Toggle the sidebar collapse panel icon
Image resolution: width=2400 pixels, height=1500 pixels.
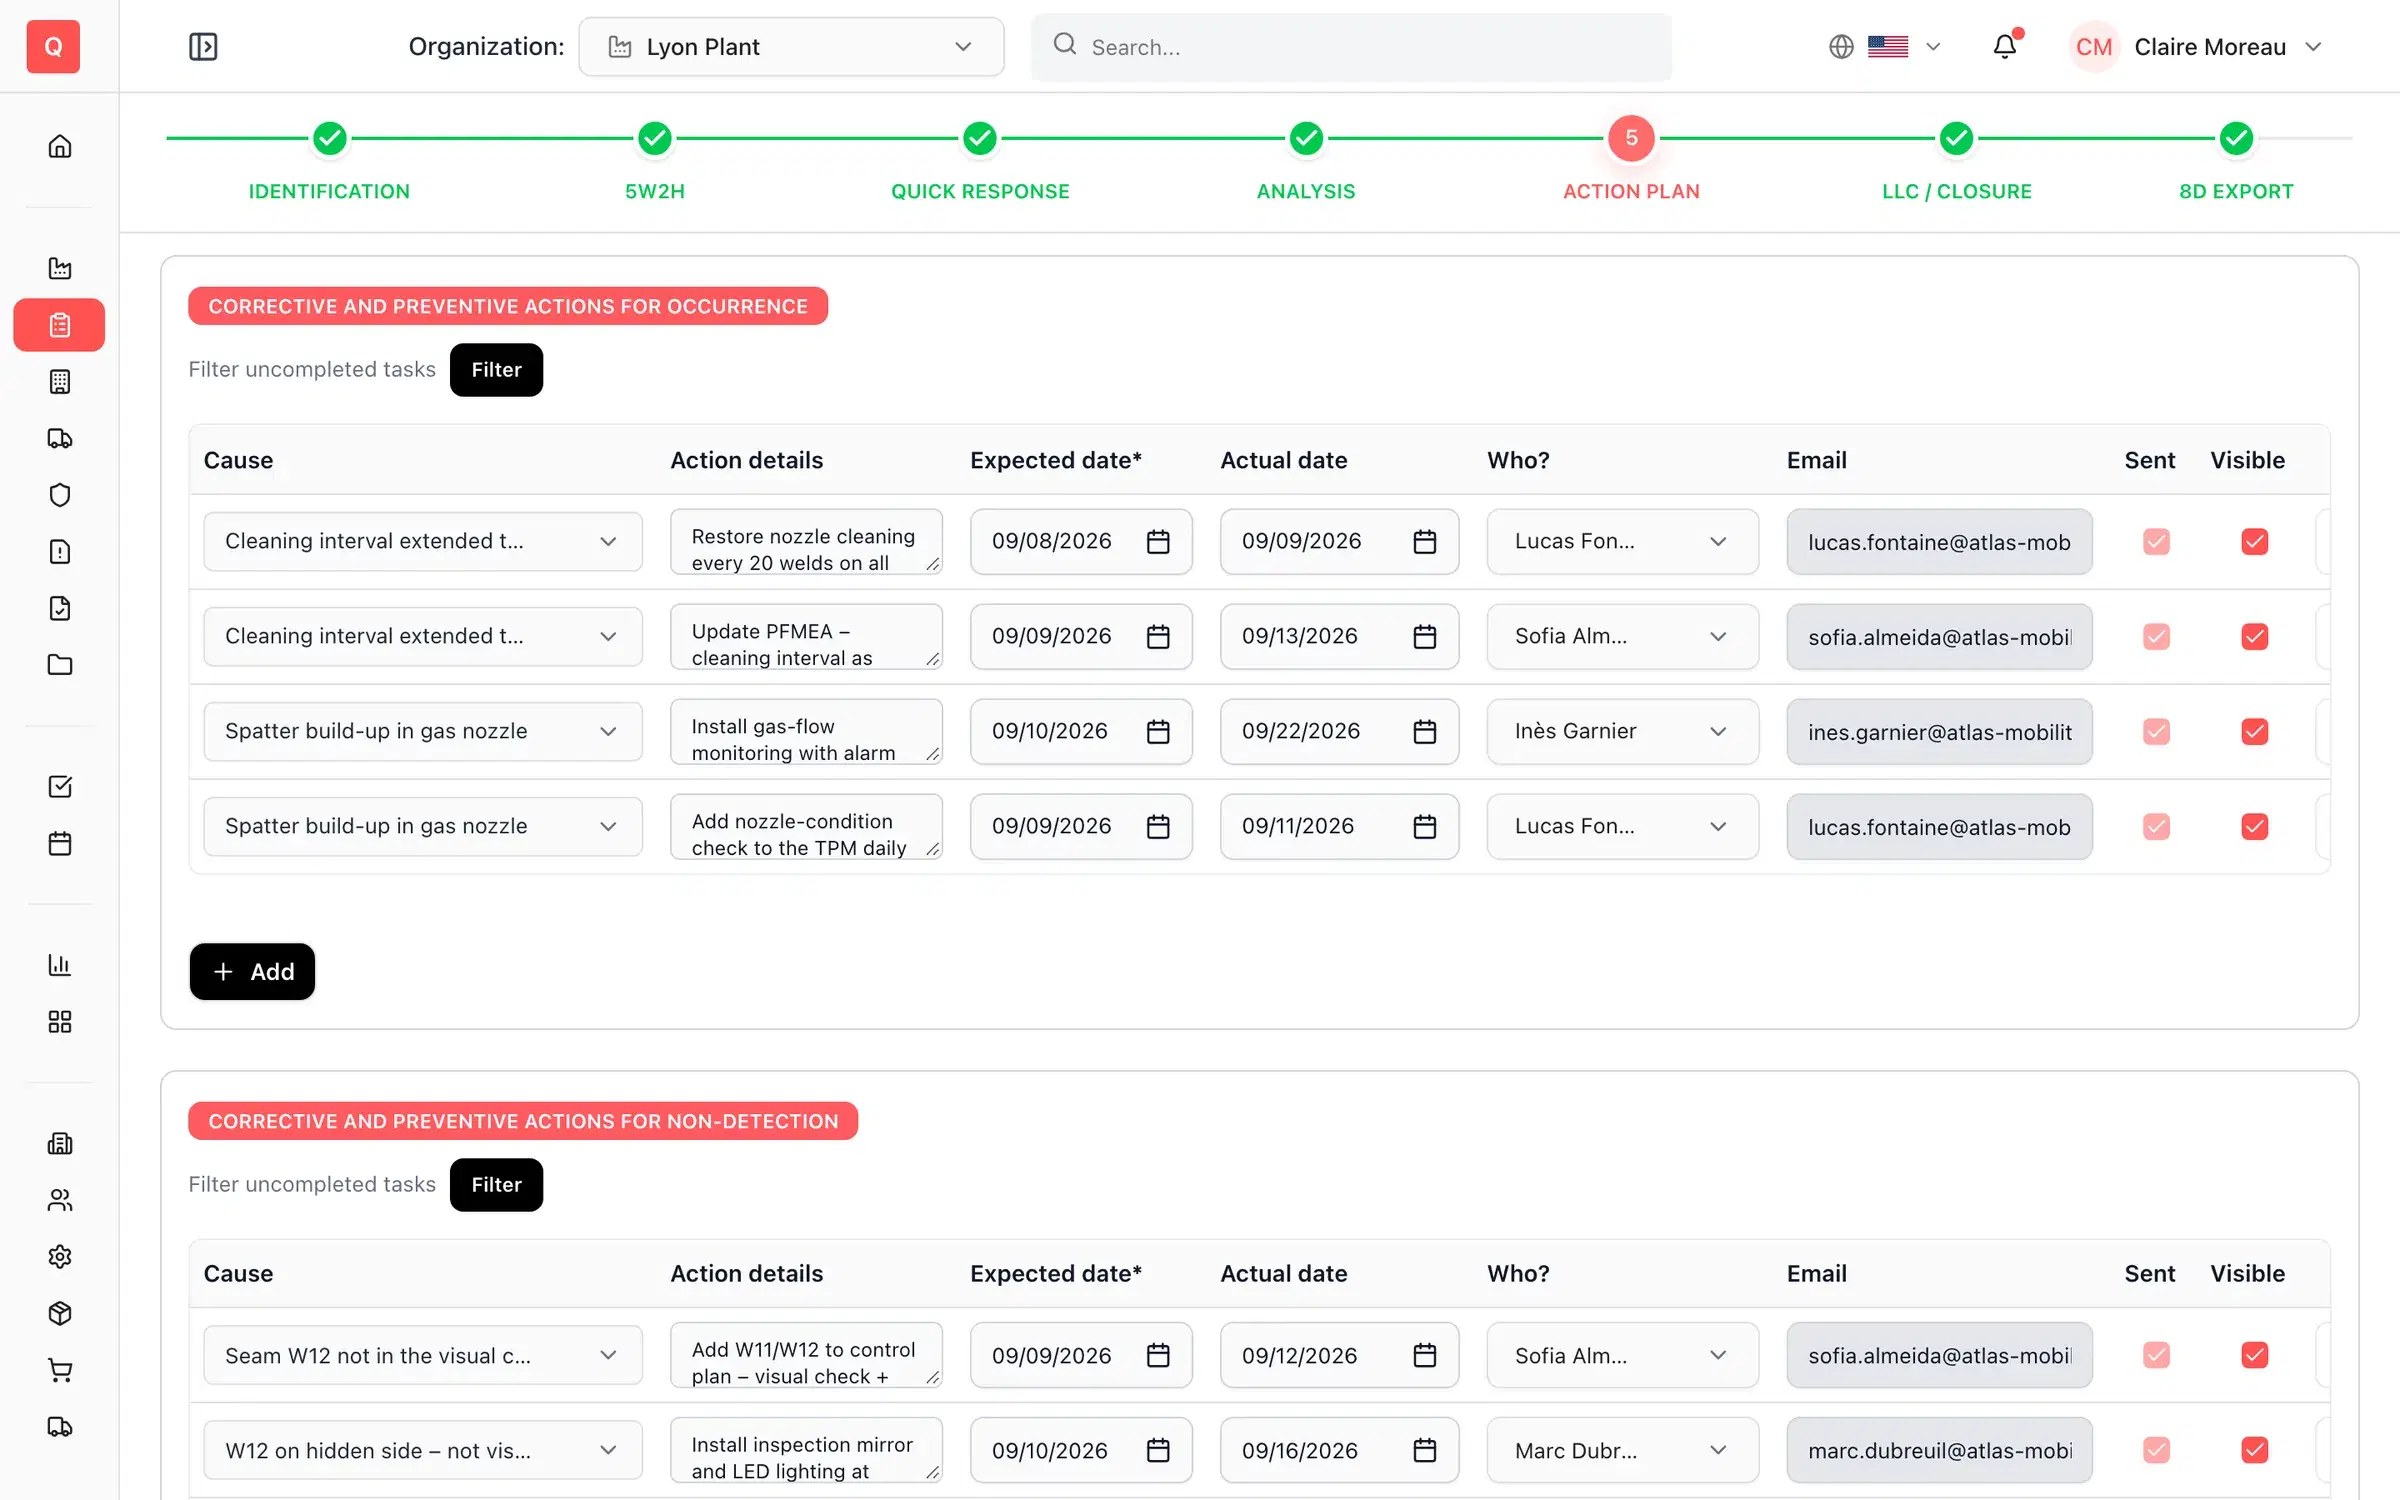[x=203, y=47]
